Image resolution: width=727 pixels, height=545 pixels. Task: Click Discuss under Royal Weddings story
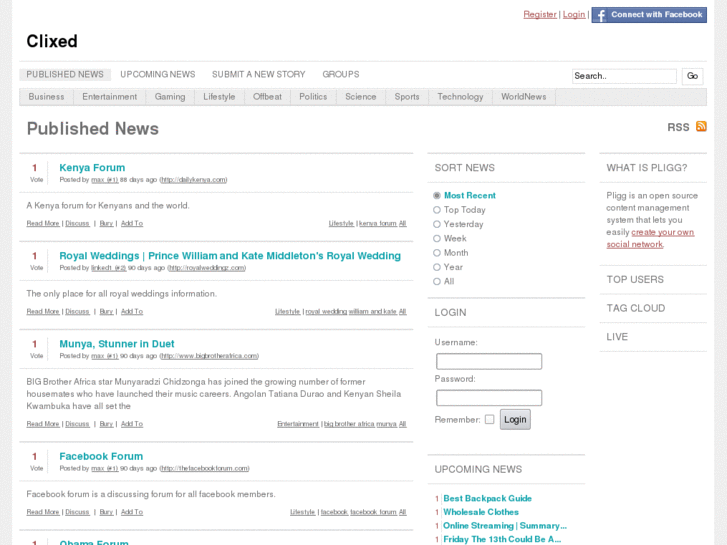[77, 312]
